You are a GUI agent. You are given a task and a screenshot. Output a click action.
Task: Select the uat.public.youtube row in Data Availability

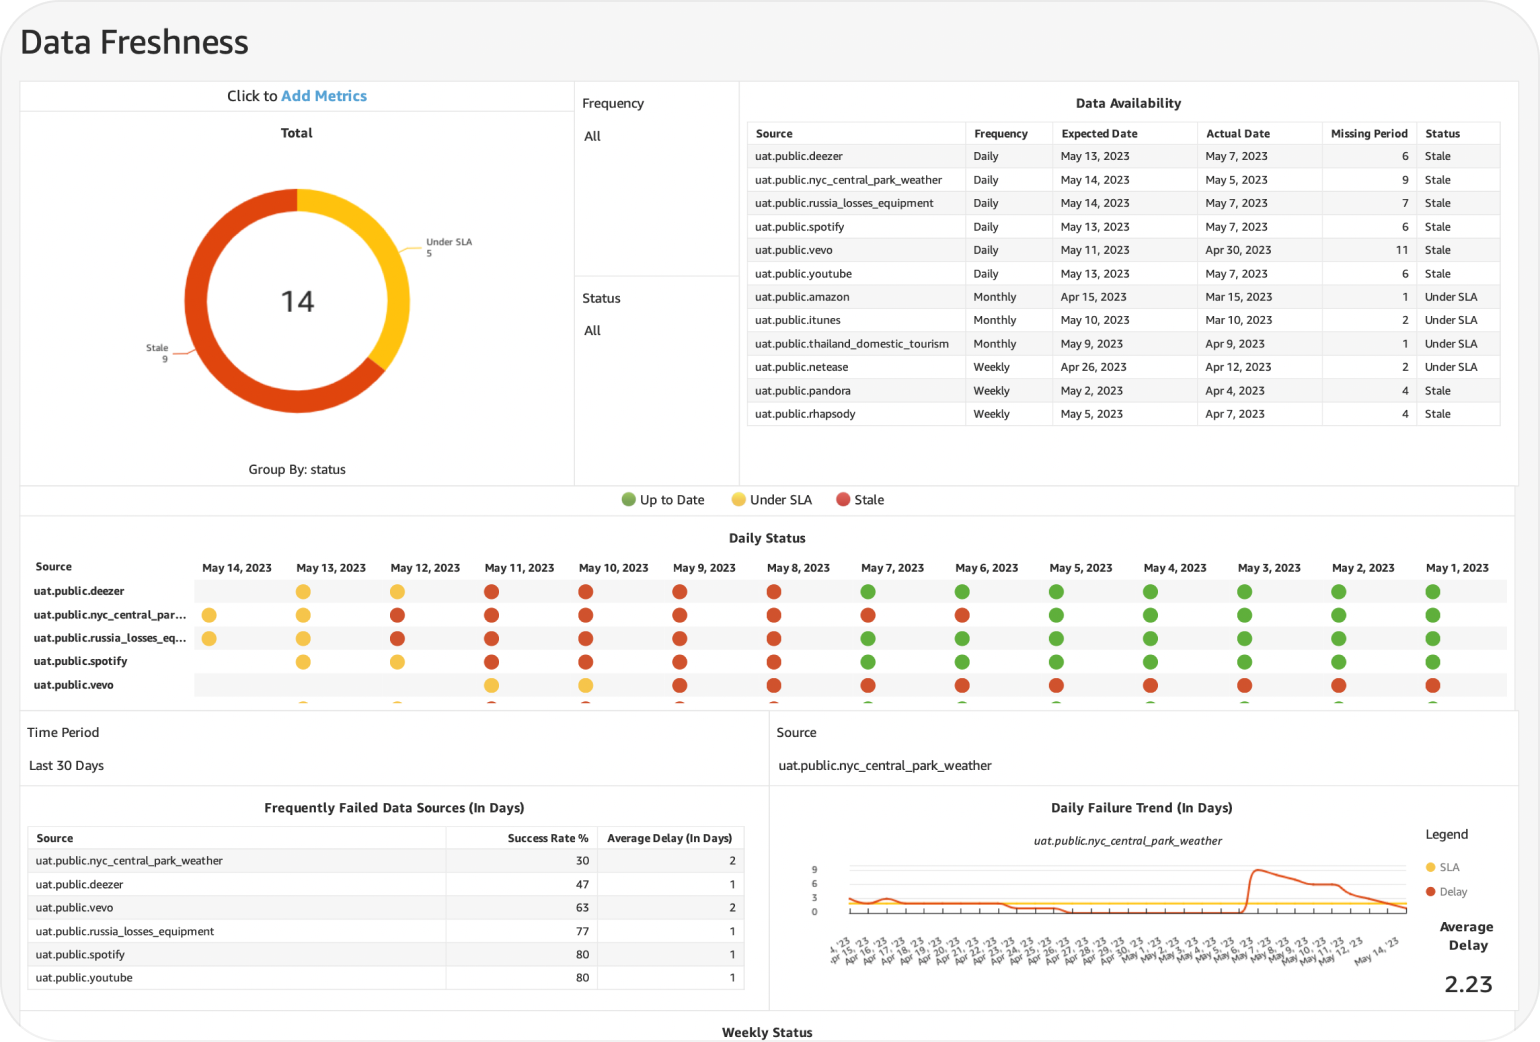point(803,274)
